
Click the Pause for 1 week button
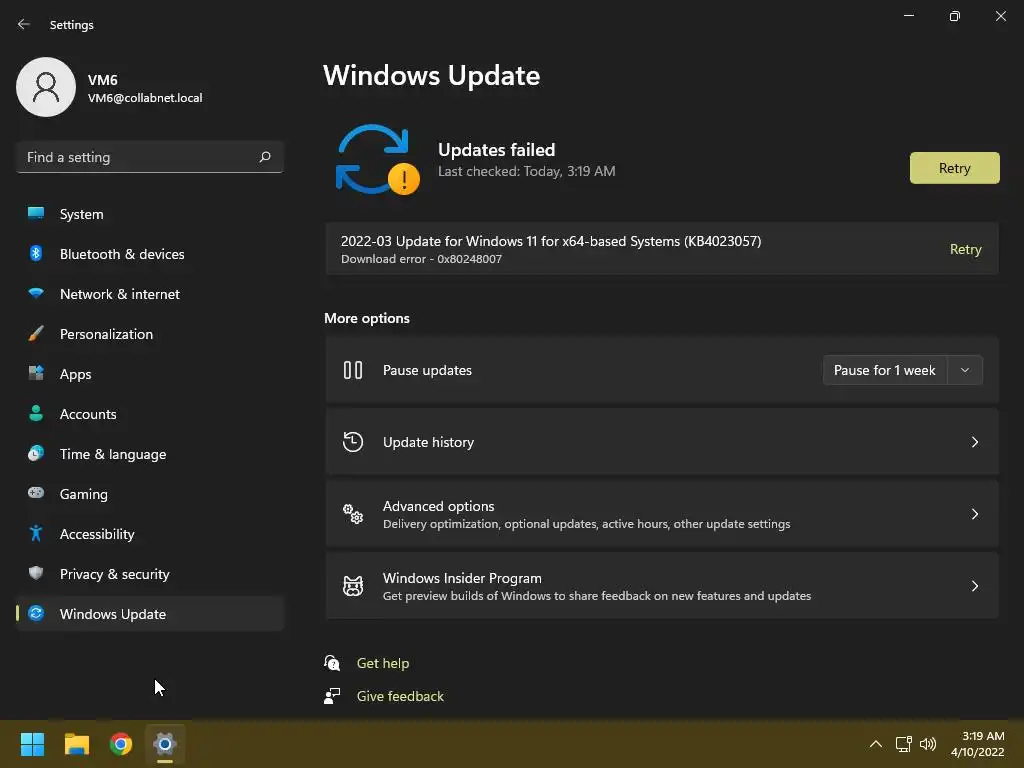tap(884, 370)
